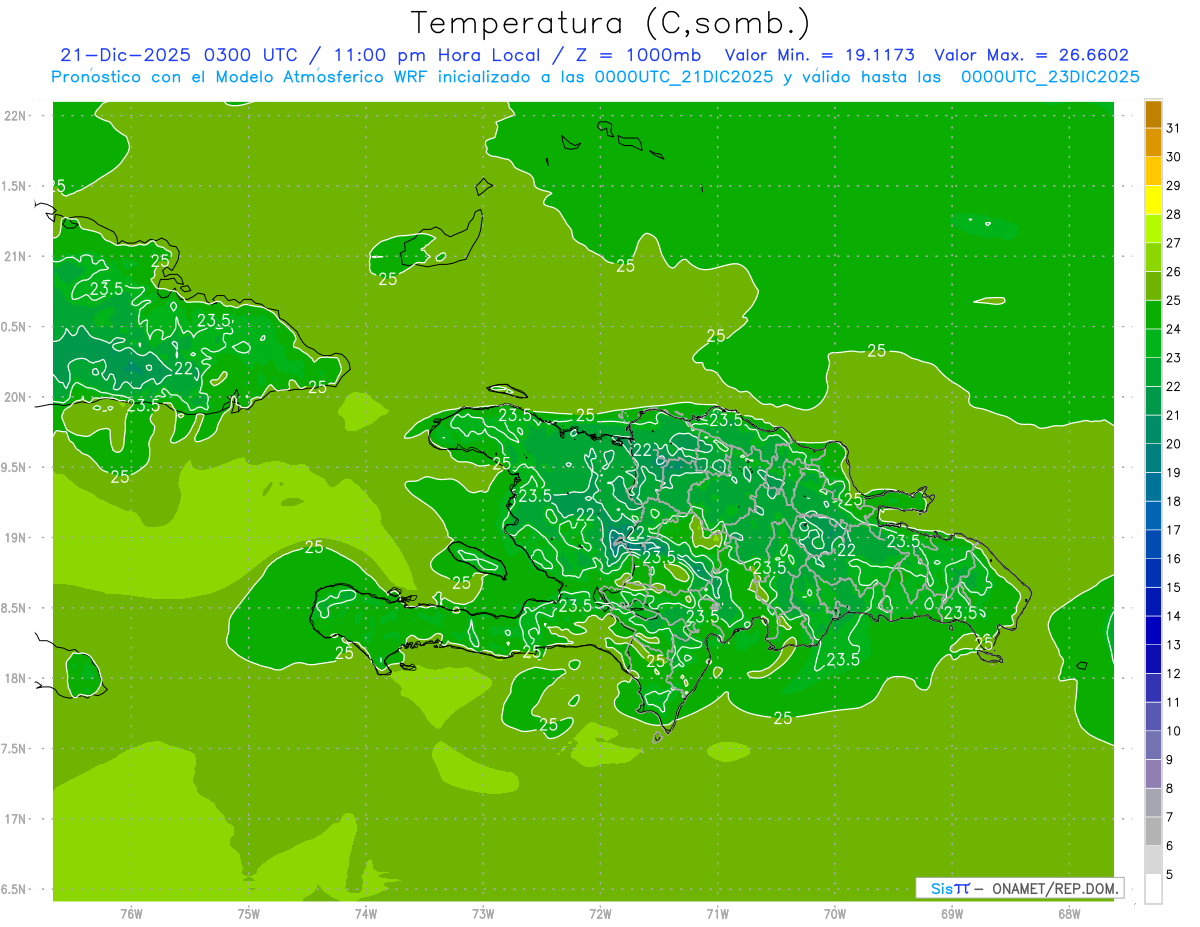Pick the white swatch below 5

1153,888
